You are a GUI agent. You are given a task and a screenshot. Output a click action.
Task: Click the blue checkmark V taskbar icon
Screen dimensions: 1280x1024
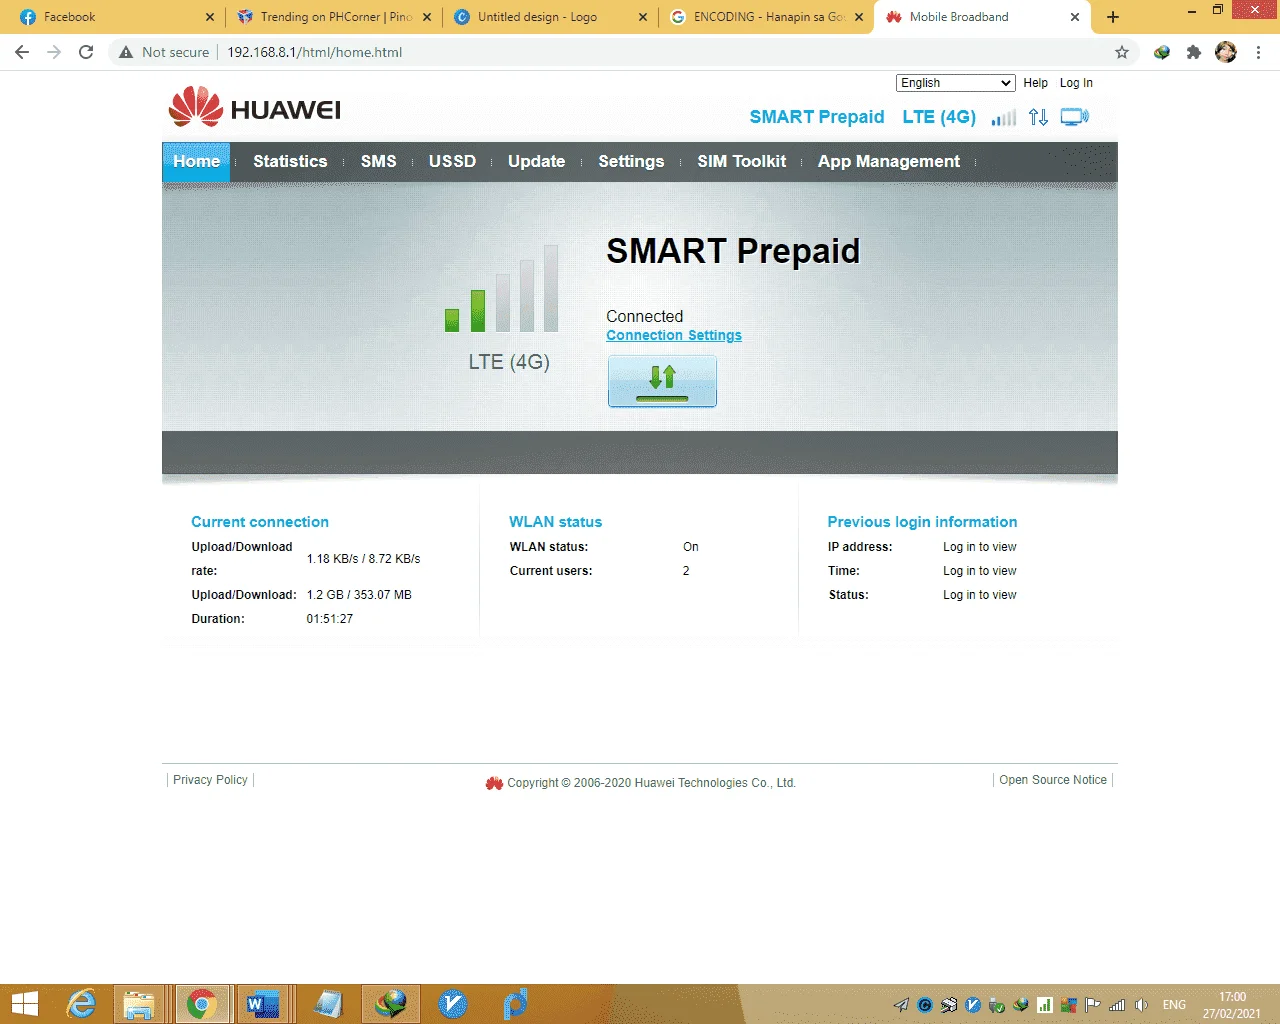pyautogui.click(x=453, y=1004)
